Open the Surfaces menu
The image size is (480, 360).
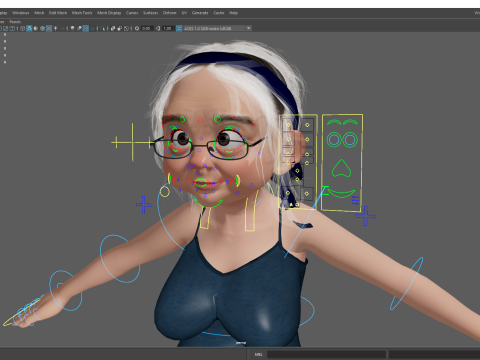(x=151, y=13)
